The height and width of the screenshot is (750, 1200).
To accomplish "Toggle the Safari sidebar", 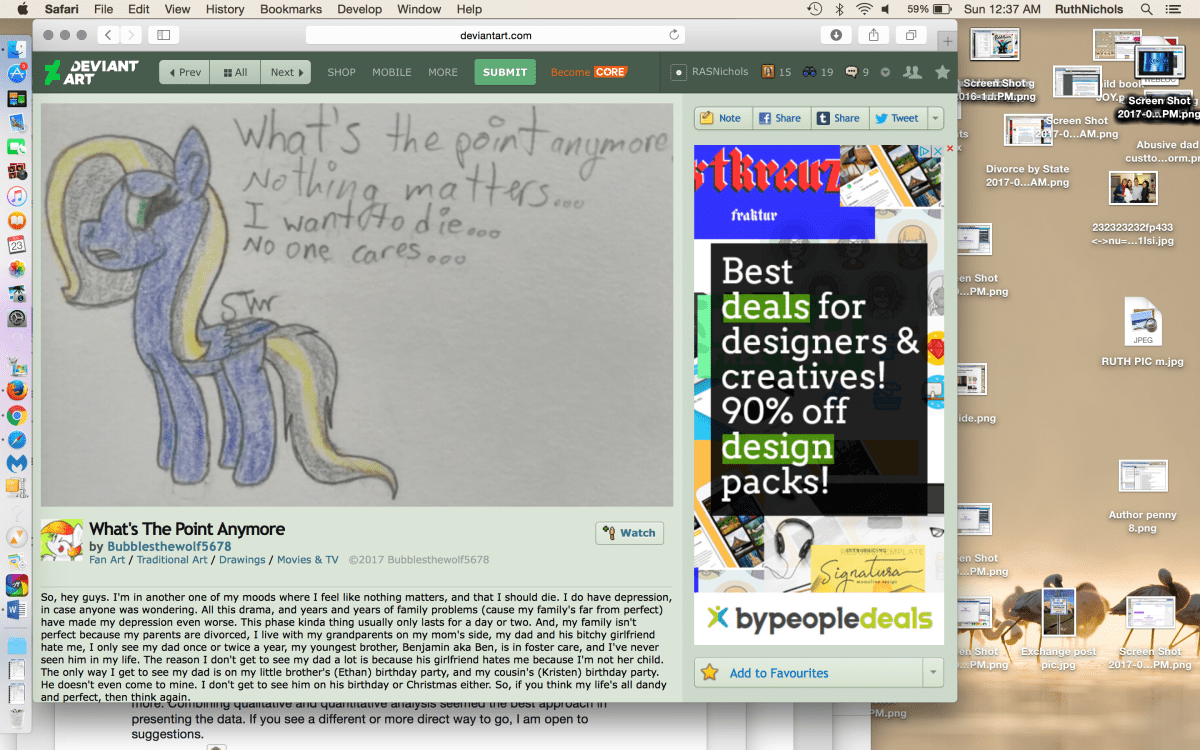I will tap(163, 35).
